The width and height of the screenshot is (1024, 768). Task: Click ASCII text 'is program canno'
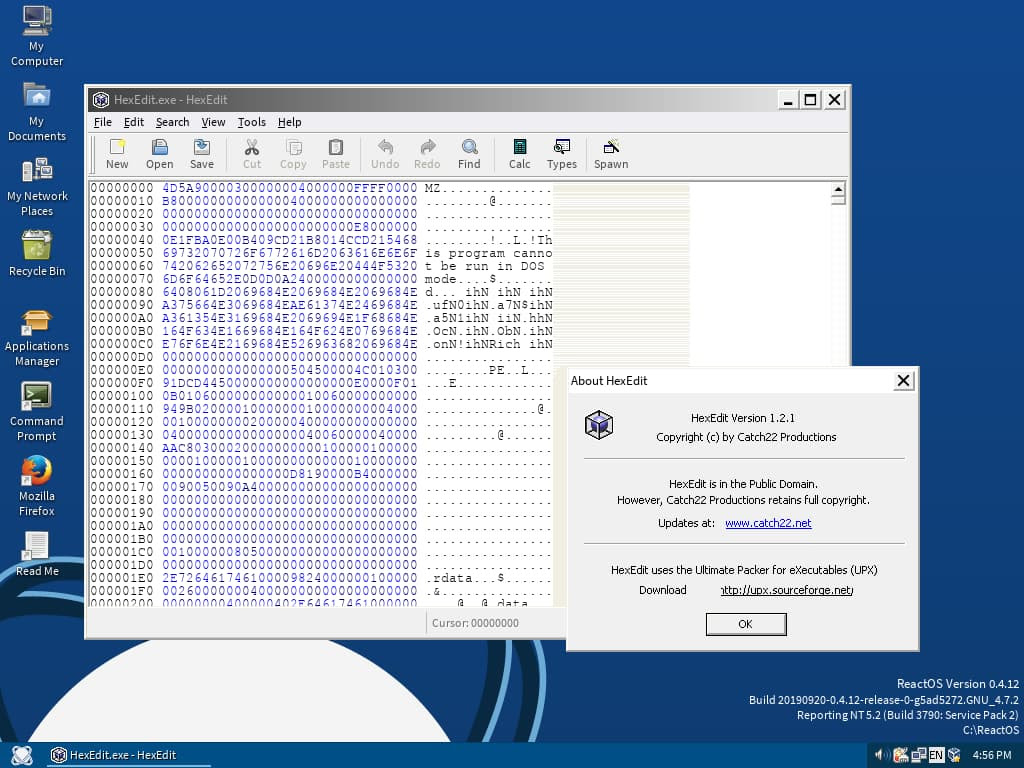click(x=488, y=253)
